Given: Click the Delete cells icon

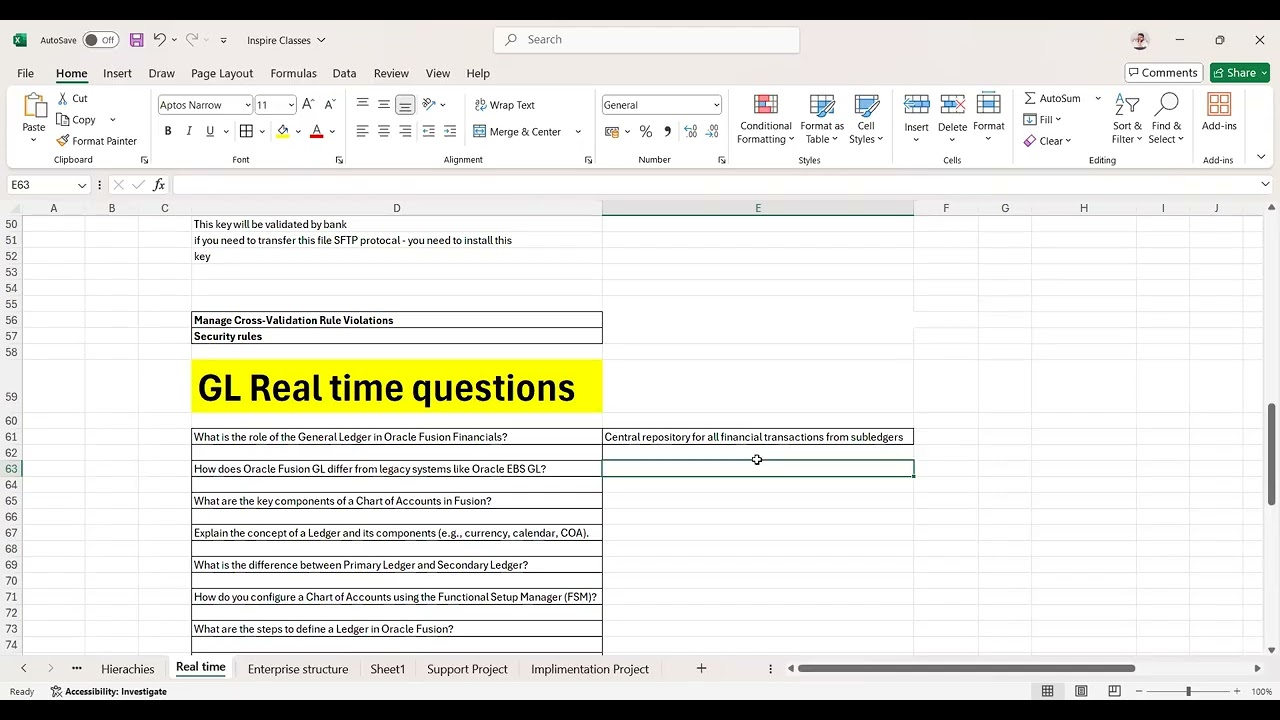Looking at the screenshot, I should (953, 105).
